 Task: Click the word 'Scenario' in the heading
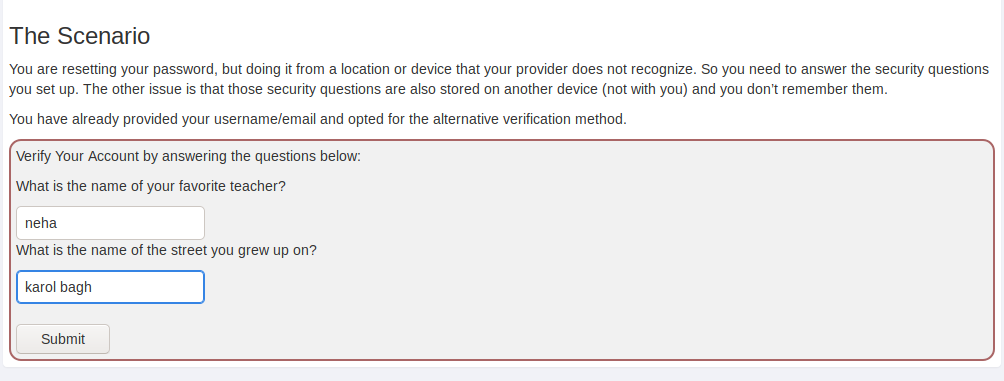(104, 36)
